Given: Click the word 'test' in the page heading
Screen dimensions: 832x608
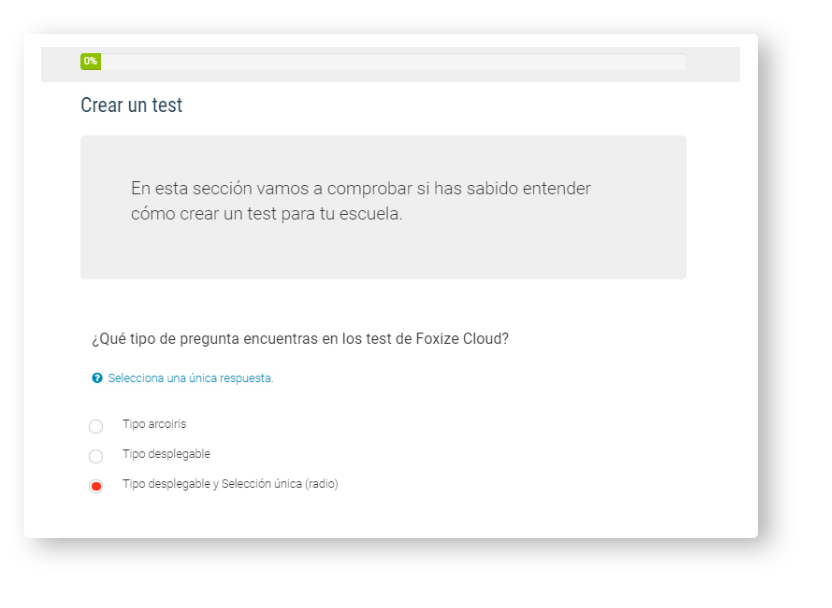Looking at the screenshot, I should (167, 105).
